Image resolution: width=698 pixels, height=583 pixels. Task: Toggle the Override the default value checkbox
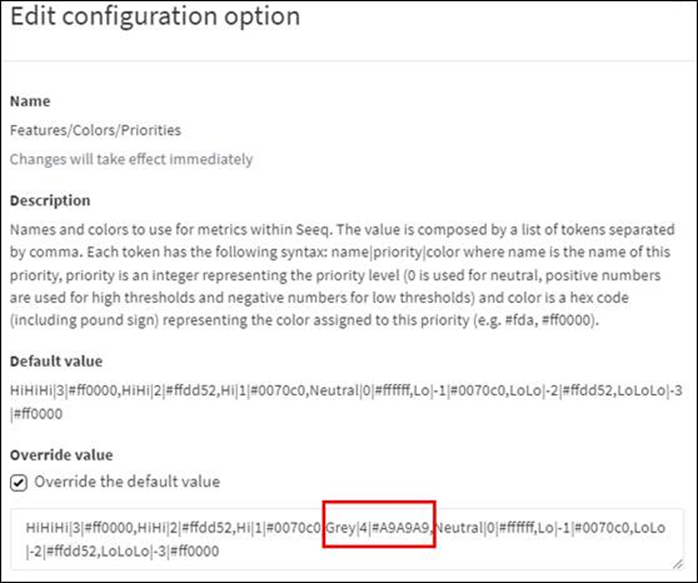tap(19, 482)
